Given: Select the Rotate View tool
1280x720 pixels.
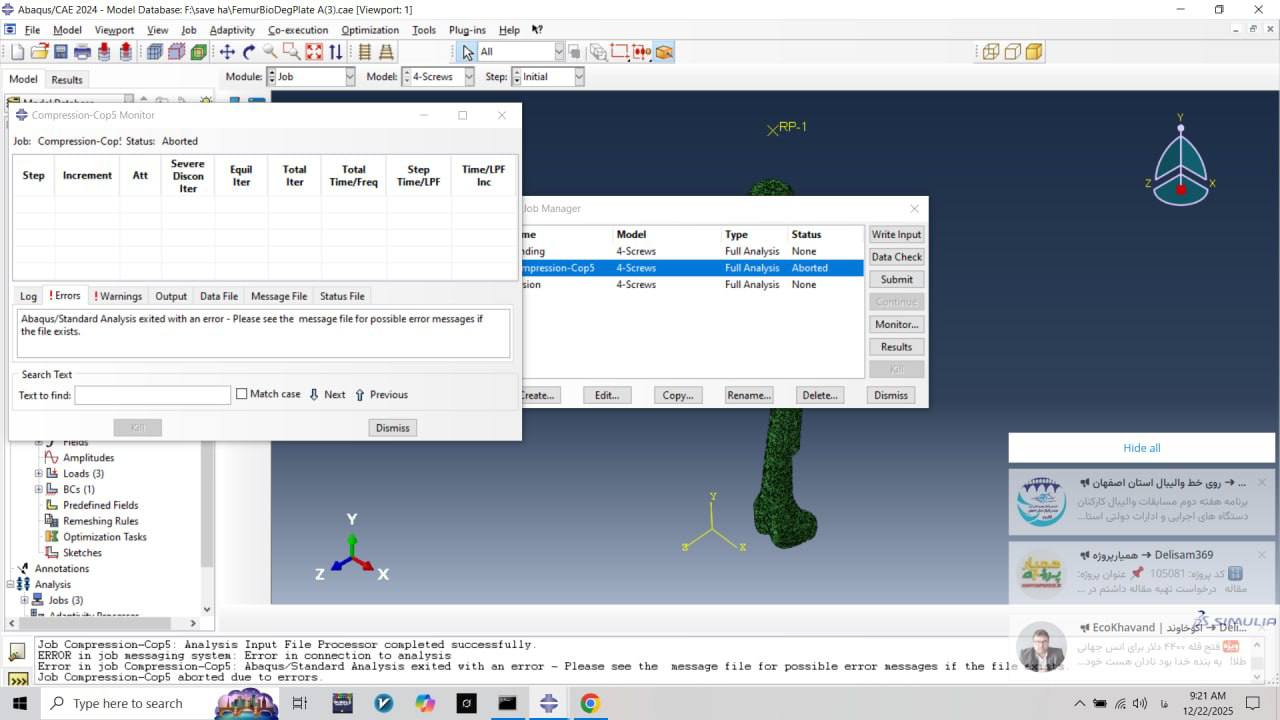Looking at the screenshot, I should pos(249,52).
